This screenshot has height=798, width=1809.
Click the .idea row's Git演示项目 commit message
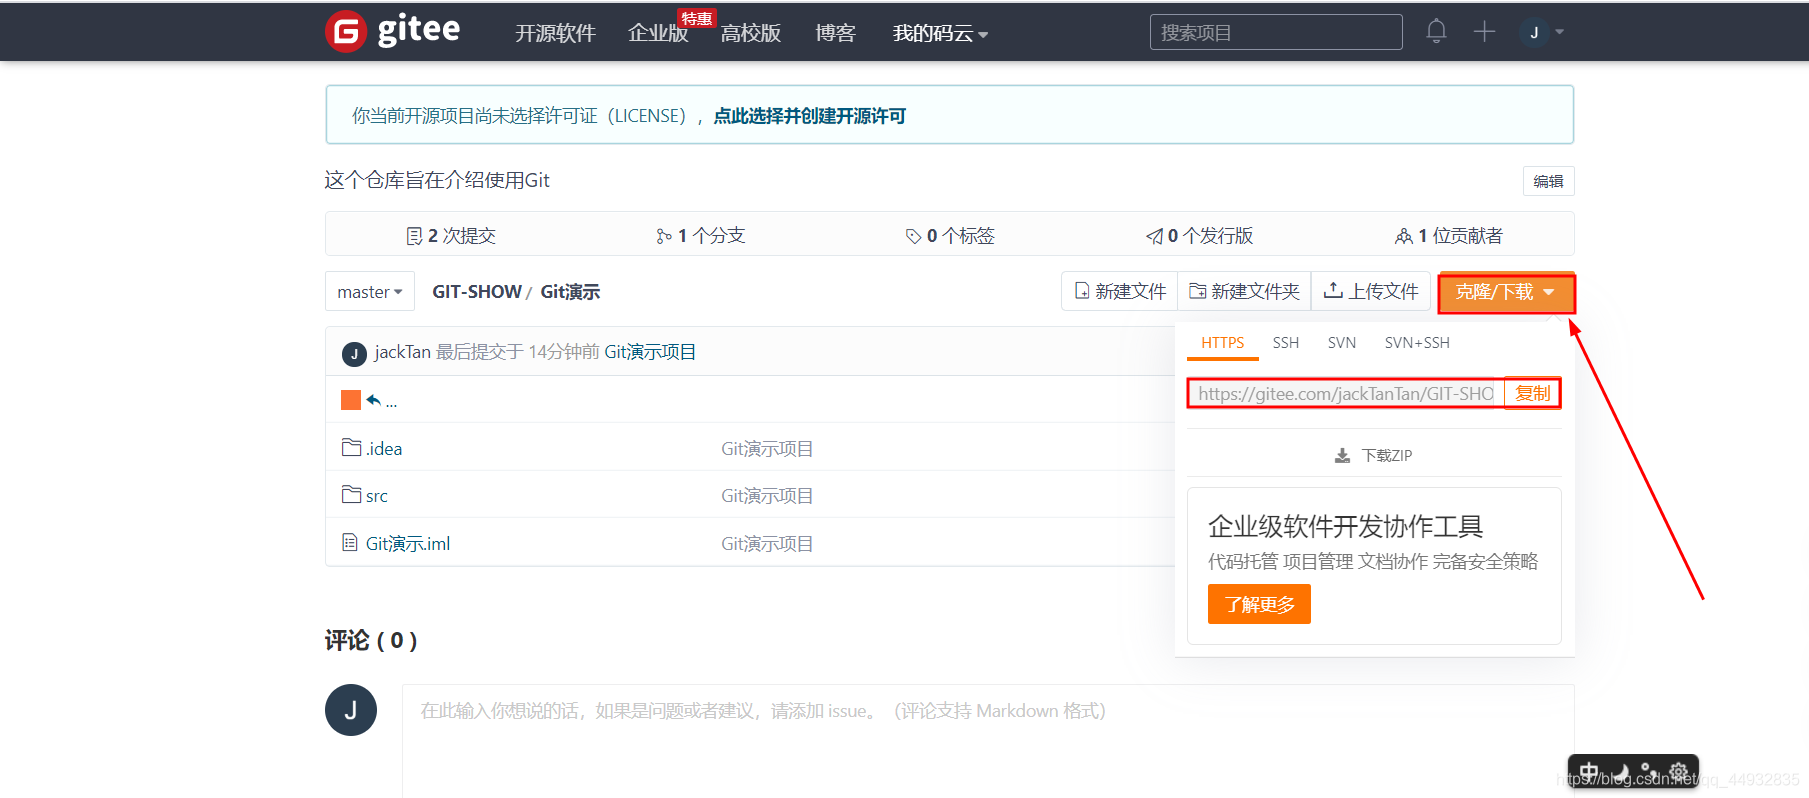tap(767, 449)
